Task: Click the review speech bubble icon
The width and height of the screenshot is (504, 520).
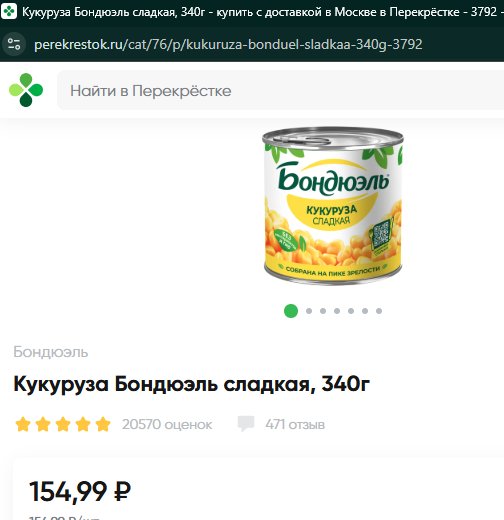Action: 246,424
